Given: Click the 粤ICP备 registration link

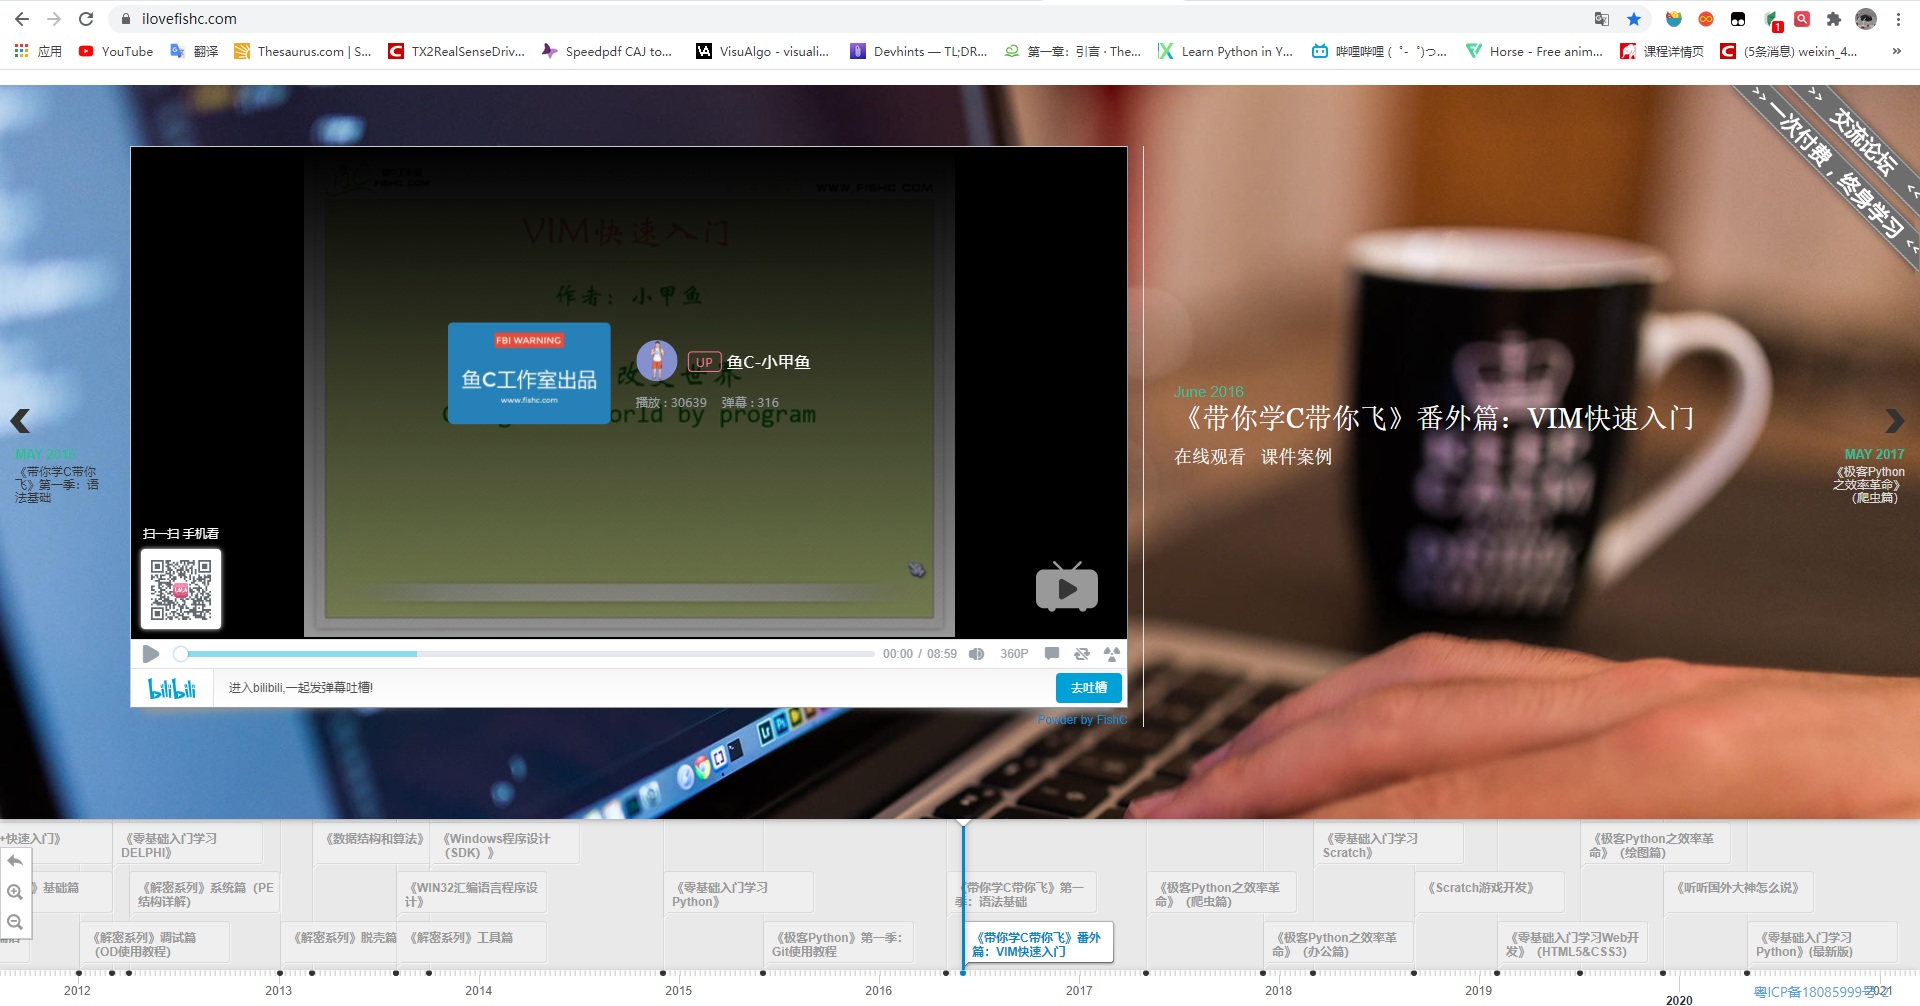Looking at the screenshot, I should pos(1823,992).
